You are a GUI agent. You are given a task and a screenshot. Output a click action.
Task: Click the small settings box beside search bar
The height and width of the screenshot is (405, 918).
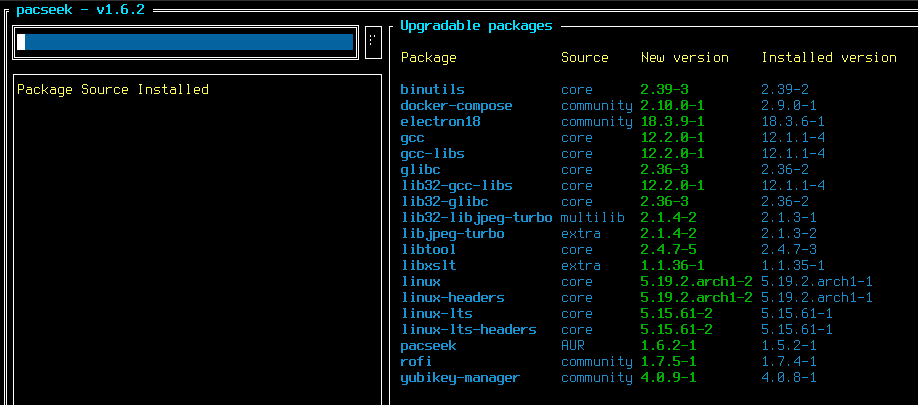(372, 41)
